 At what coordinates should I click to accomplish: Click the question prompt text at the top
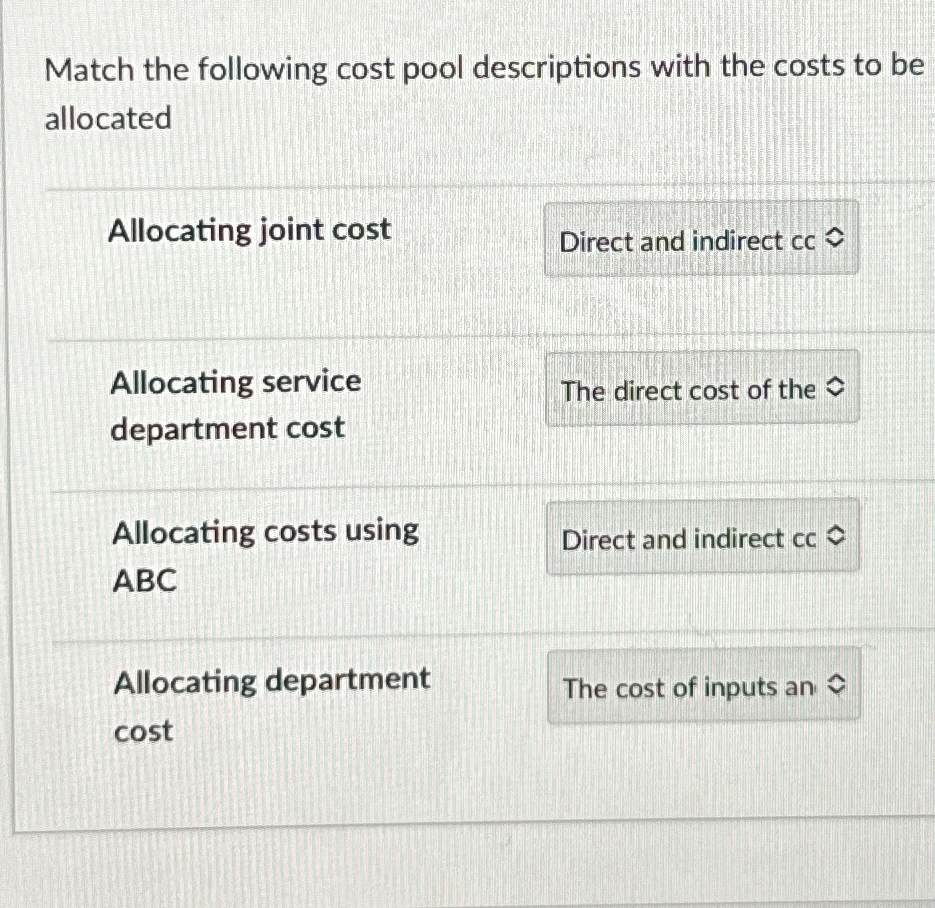484,66
